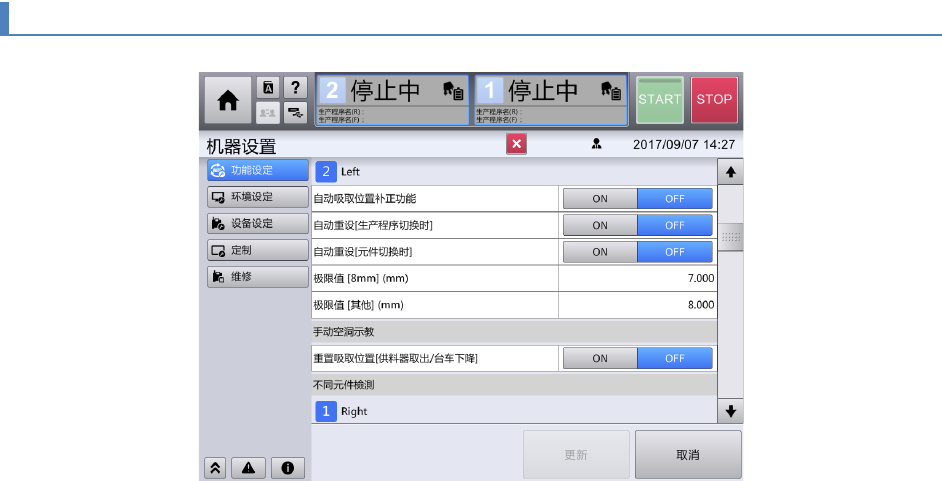The height and width of the screenshot is (481, 942).
Task: Click the stage 1 program list icon
Action: pos(612,91)
